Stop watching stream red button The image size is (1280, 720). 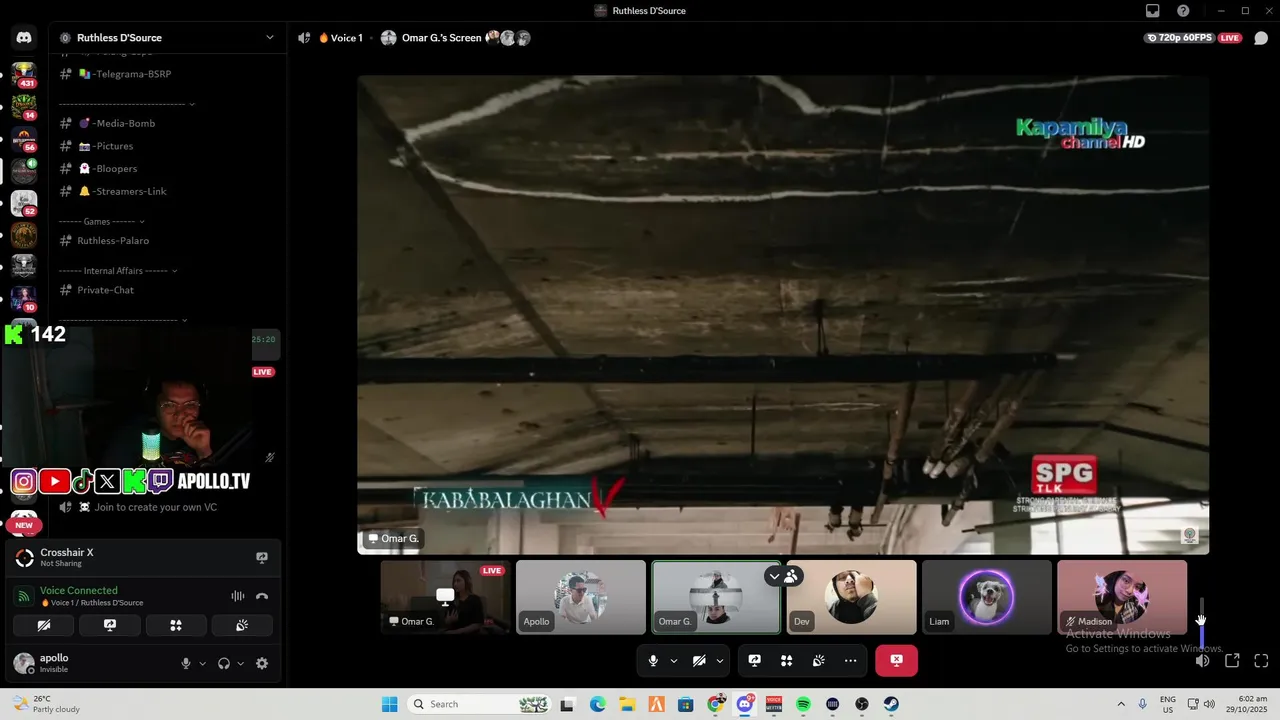[896, 661]
